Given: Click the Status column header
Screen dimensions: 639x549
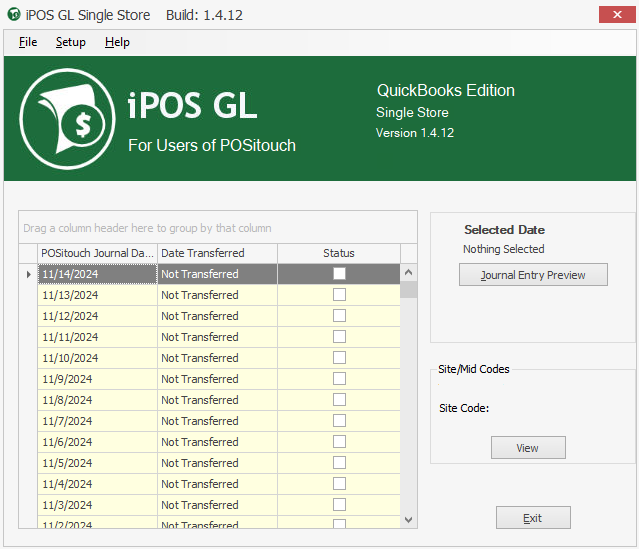Looking at the screenshot, I should (339, 253).
